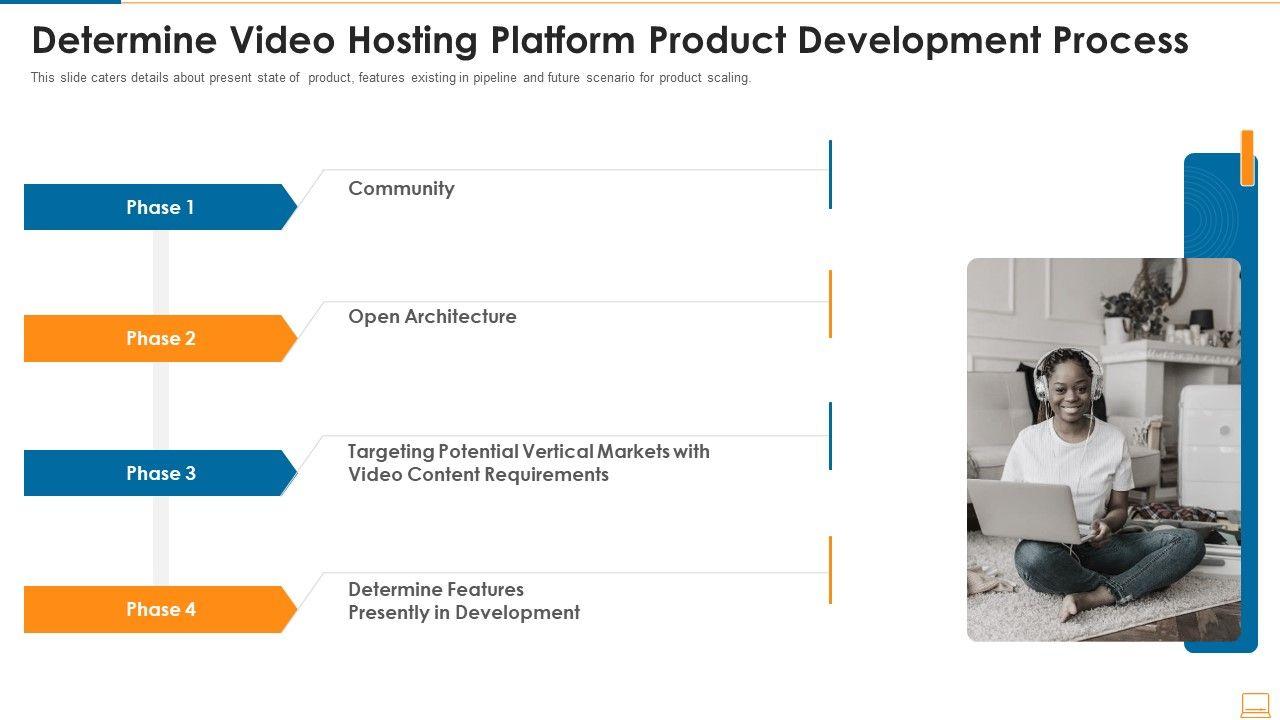Viewport: 1280px width, 720px height.
Task: Click the small orange accent bar above the photo
Action: [x=1247, y=158]
